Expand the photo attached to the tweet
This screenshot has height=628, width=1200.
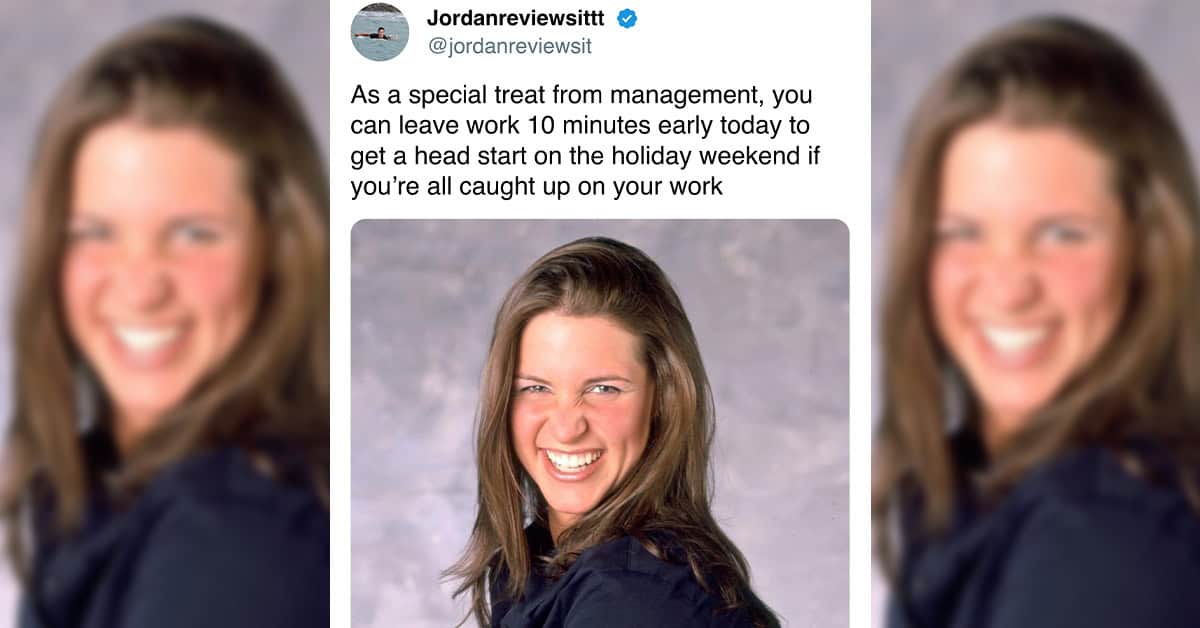tap(600, 424)
